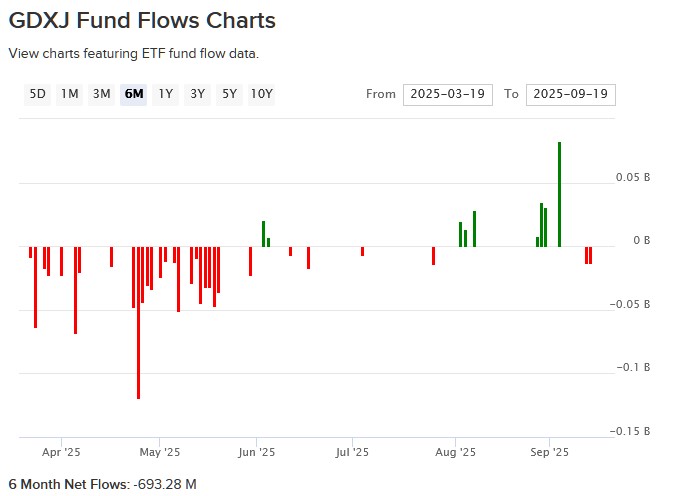The width and height of the screenshot is (681, 496).
Task: Click the Sep '25 axis label
Action: (x=549, y=452)
